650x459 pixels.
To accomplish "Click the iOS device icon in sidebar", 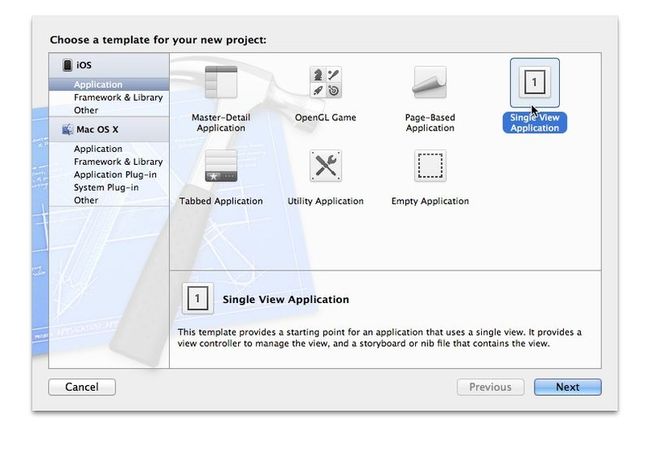I will click(x=67, y=65).
